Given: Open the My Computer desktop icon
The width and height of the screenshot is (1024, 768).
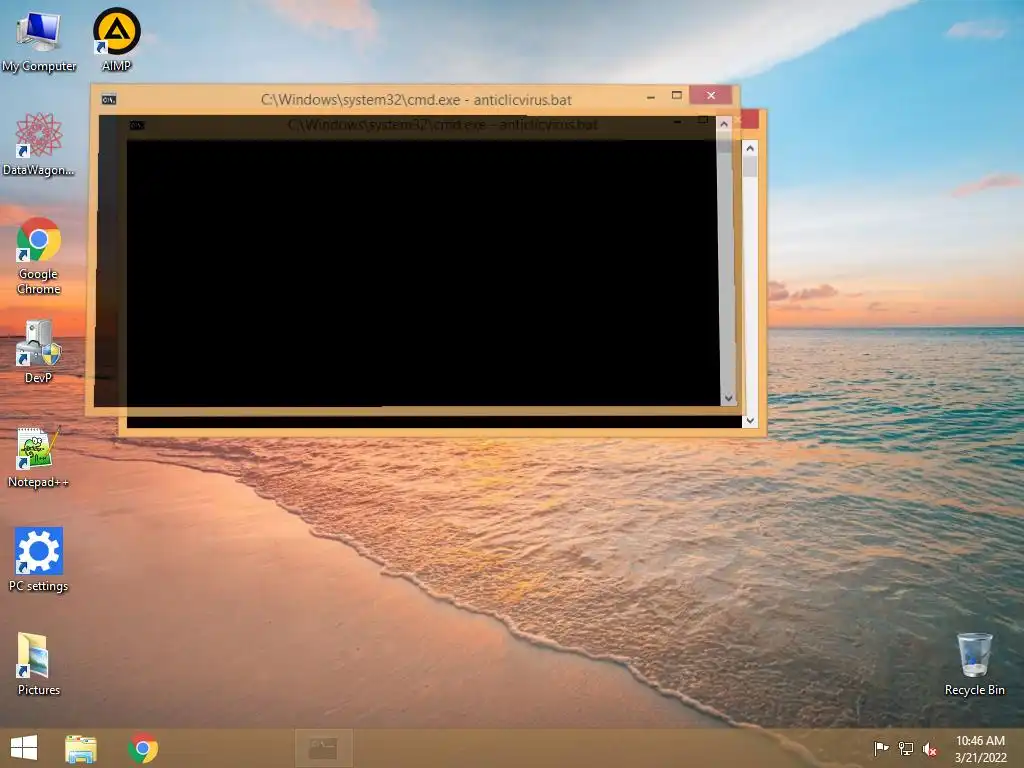Looking at the screenshot, I should (x=39, y=40).
